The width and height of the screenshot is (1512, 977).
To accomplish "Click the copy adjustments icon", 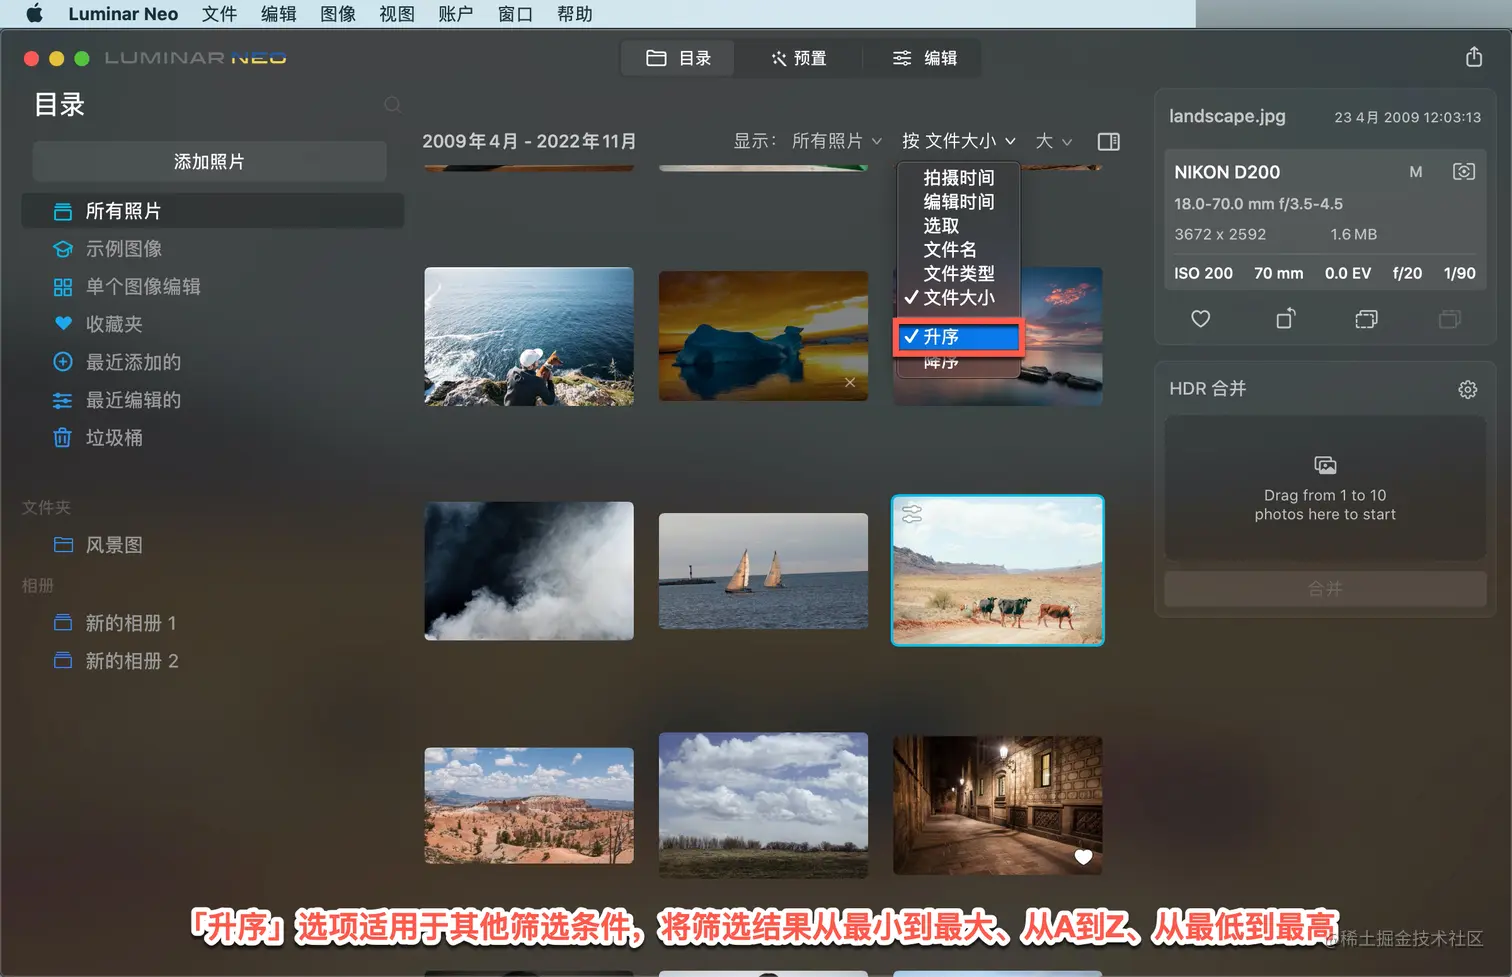I will click(x=1366, y=319).
